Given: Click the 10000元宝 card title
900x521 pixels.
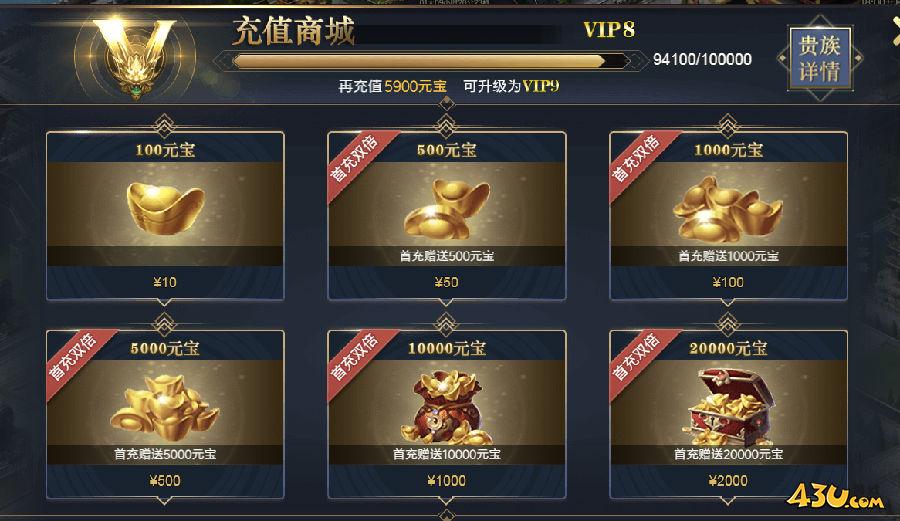Looking at the screenshot, I should (447, 348).
